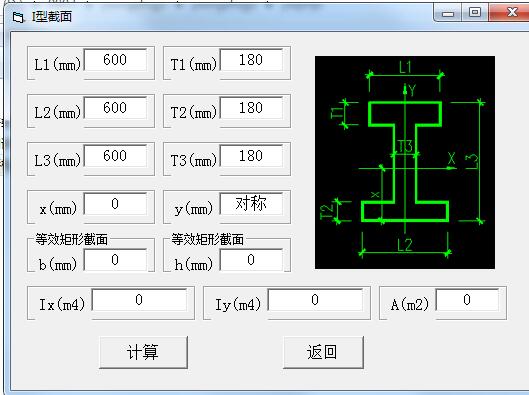Viewport: 529px width, 395px height.
Task: Click the 计算 button
Action: coord(143,352)
